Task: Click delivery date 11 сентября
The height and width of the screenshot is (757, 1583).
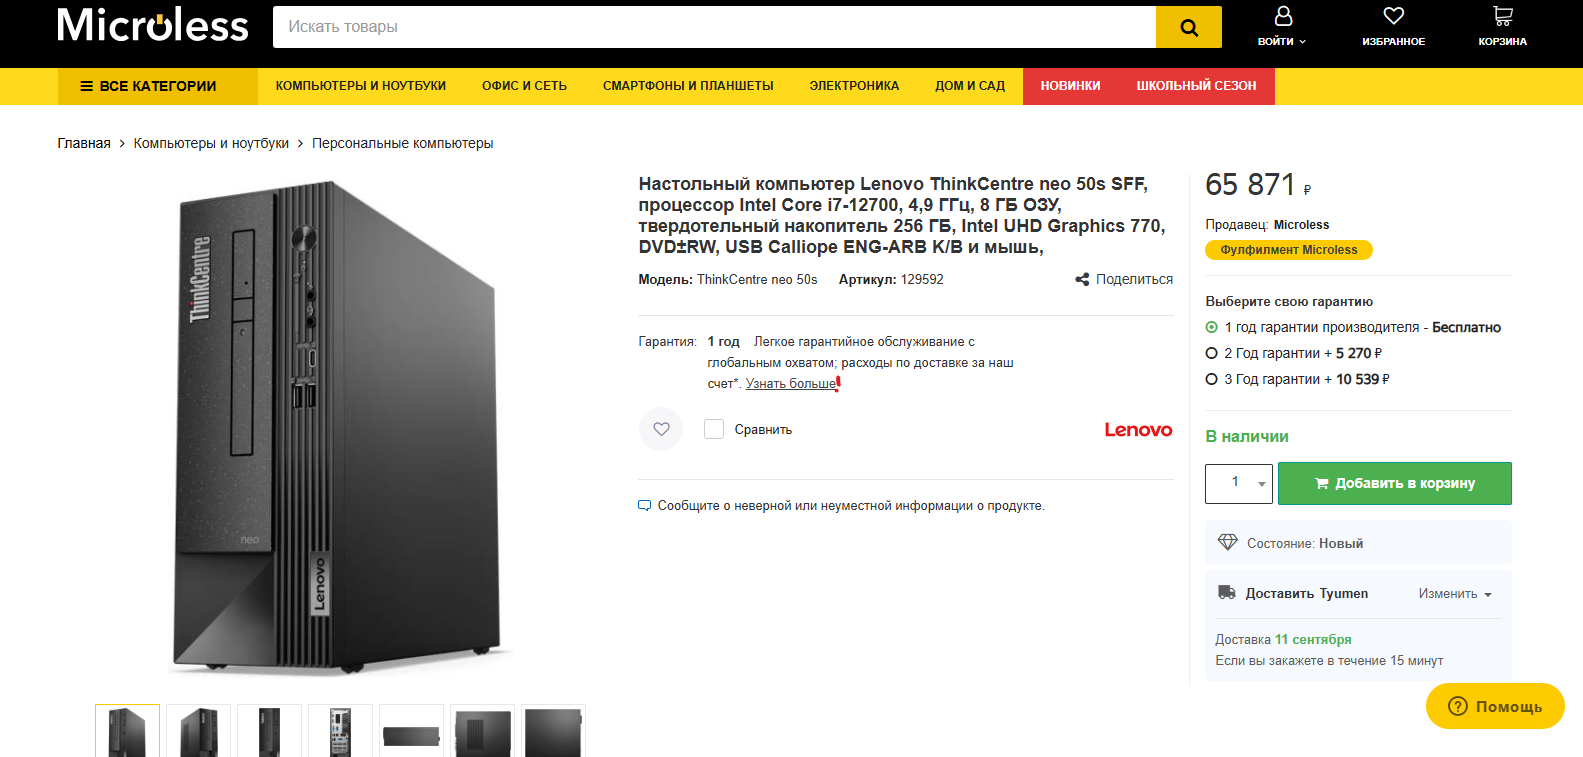Action: point(1313,640)
